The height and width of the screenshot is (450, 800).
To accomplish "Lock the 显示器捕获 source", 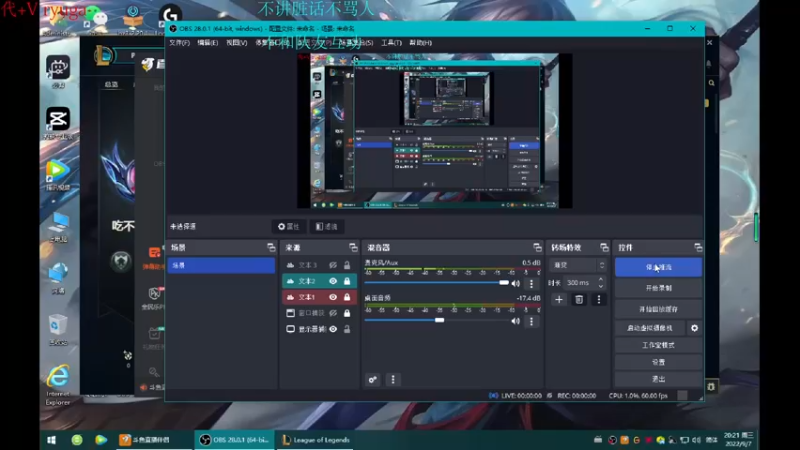I will point(347,329).
